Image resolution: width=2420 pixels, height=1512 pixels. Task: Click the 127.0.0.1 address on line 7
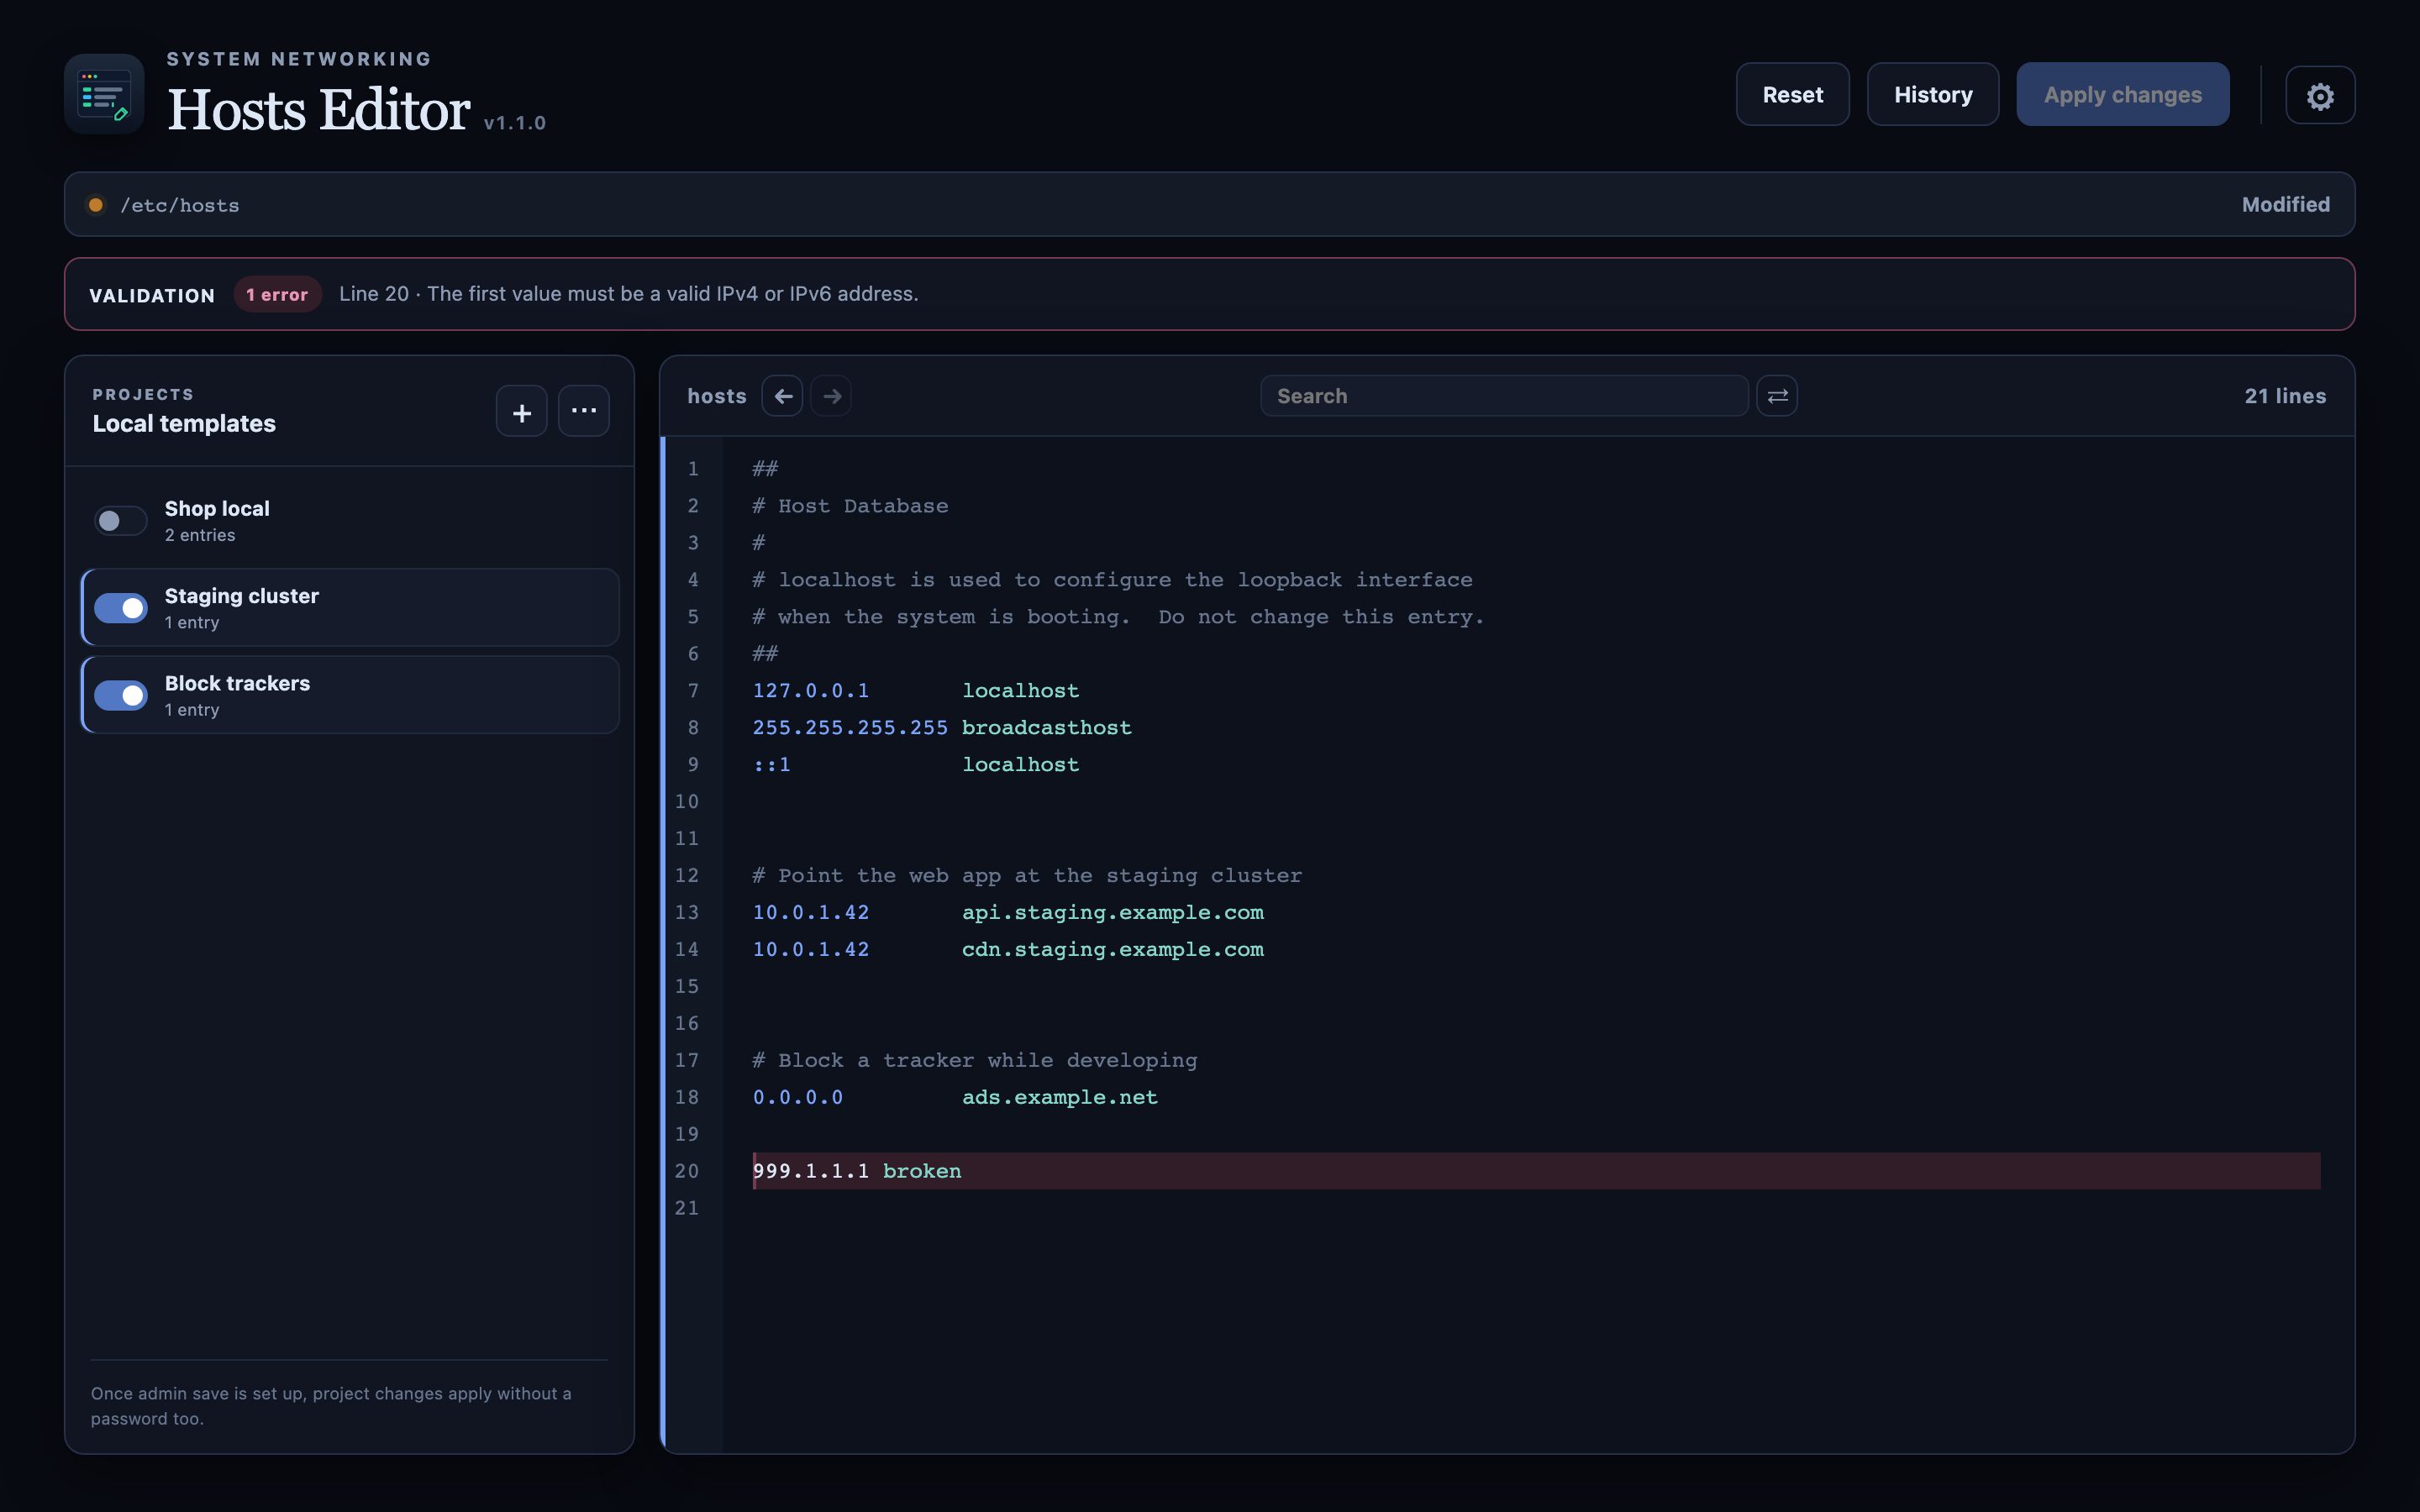[x=811, y=691]
